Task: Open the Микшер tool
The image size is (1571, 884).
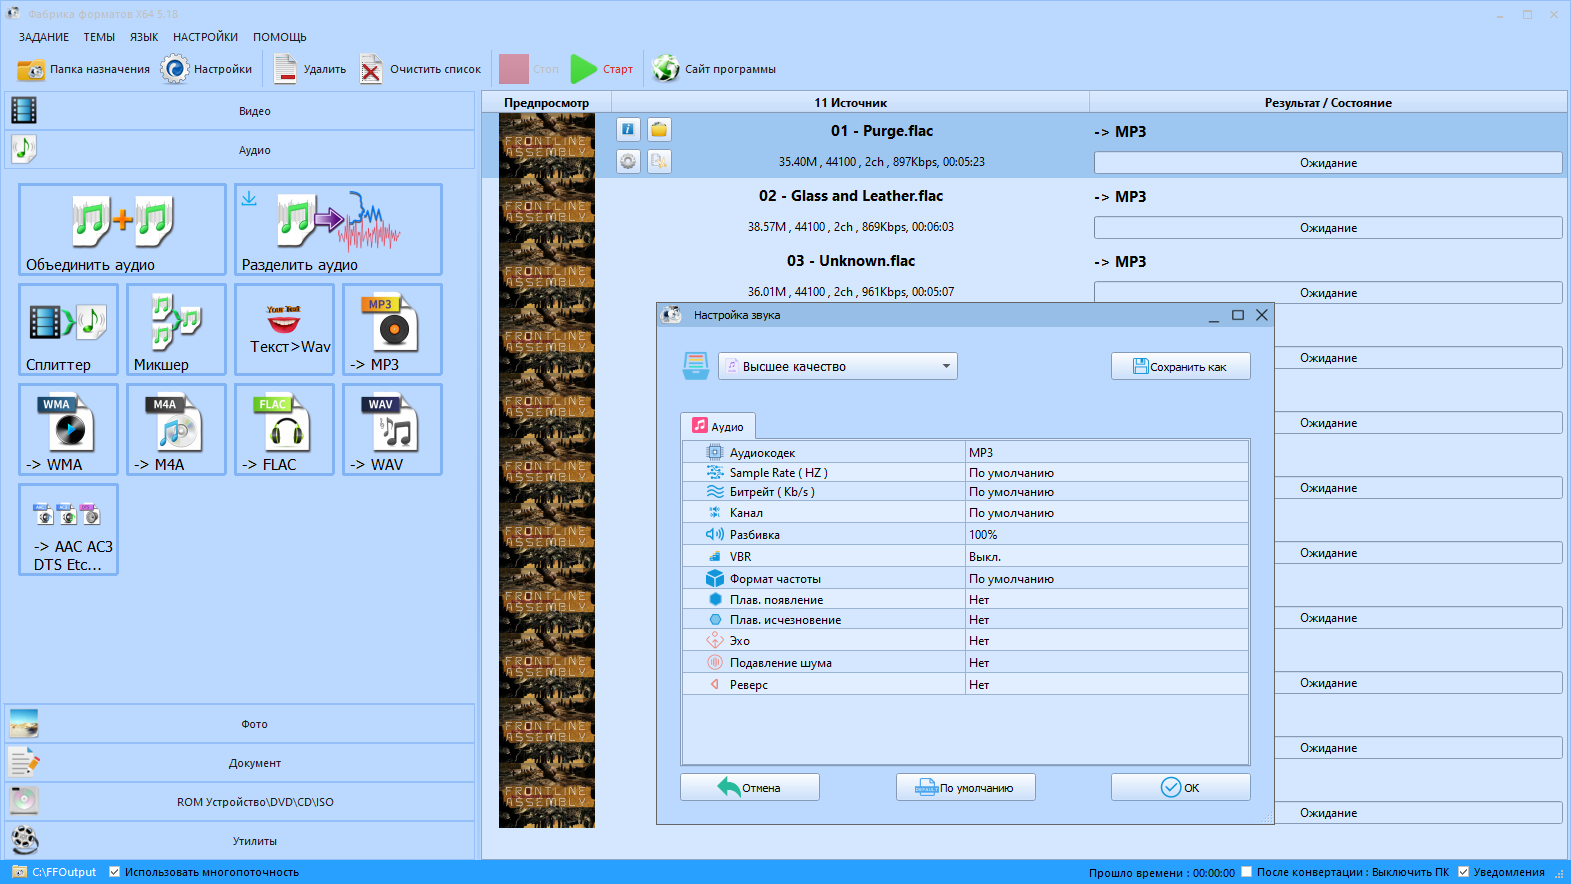Action: coord(176,329)
